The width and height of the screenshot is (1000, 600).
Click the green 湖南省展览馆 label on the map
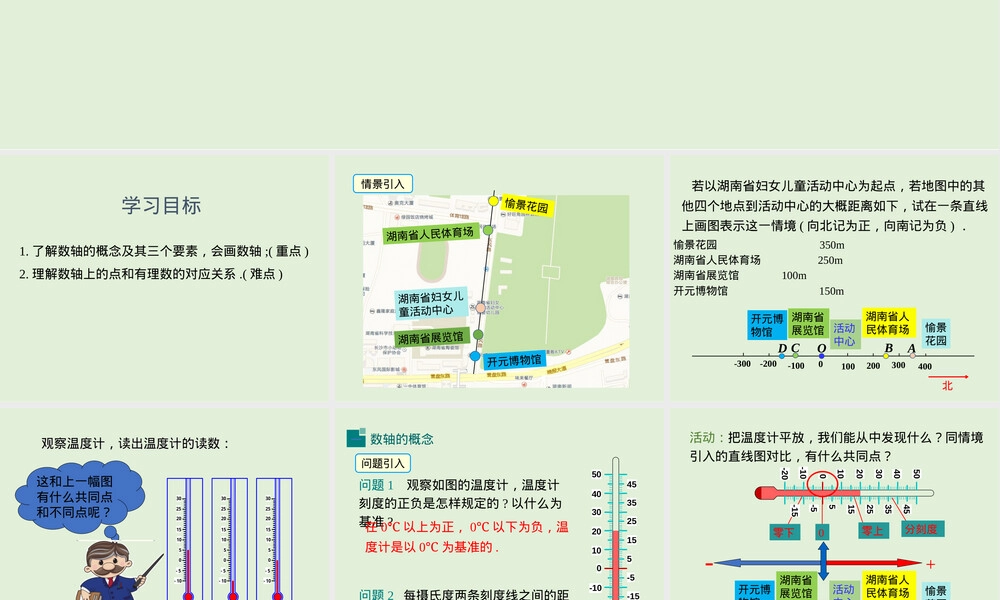pyautogui.click(x=432, y=337)
